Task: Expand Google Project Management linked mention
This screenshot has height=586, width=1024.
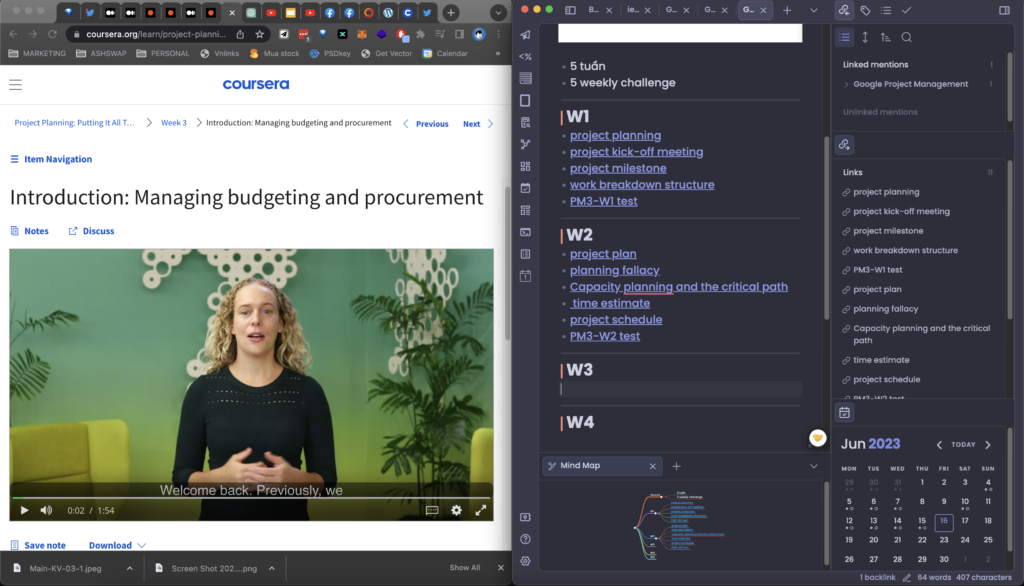Action: coord(847,84)
